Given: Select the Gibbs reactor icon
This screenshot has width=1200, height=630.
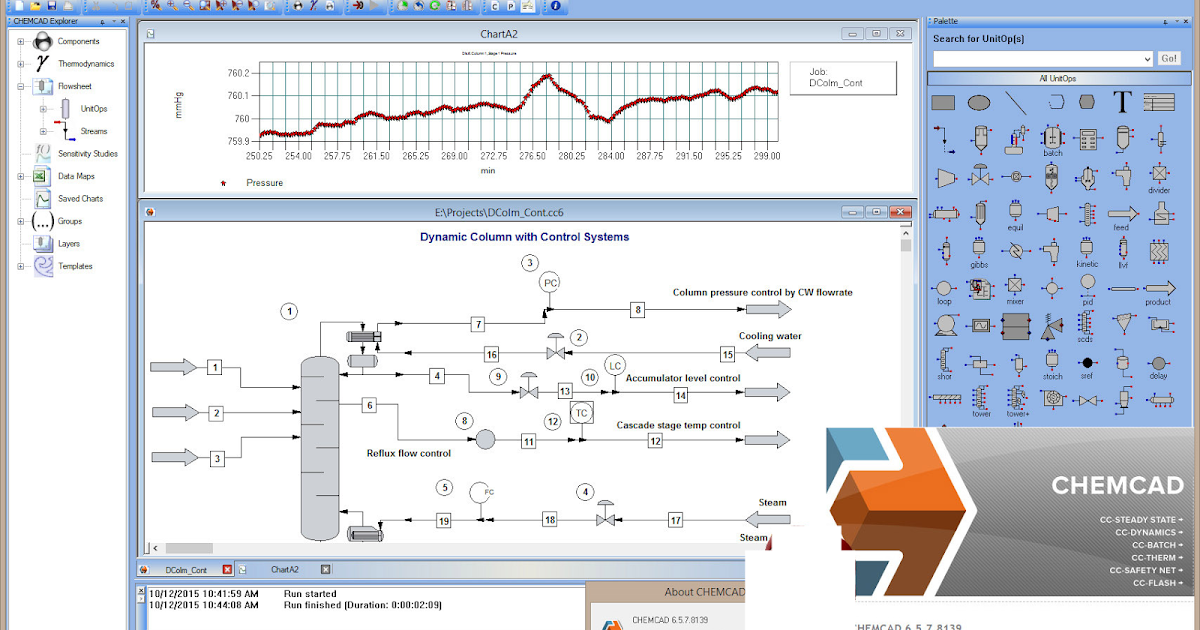Looking at the screenshot, I should coord(979,247).
